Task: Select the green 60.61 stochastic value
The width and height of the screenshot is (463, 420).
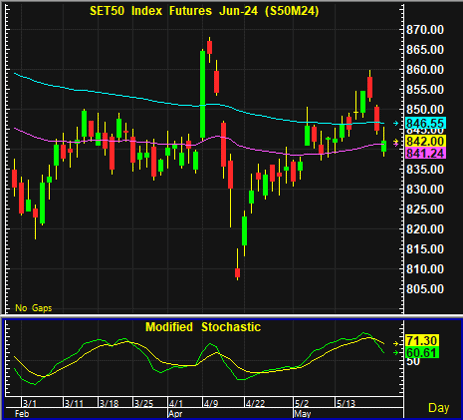Action: [421, 353]
